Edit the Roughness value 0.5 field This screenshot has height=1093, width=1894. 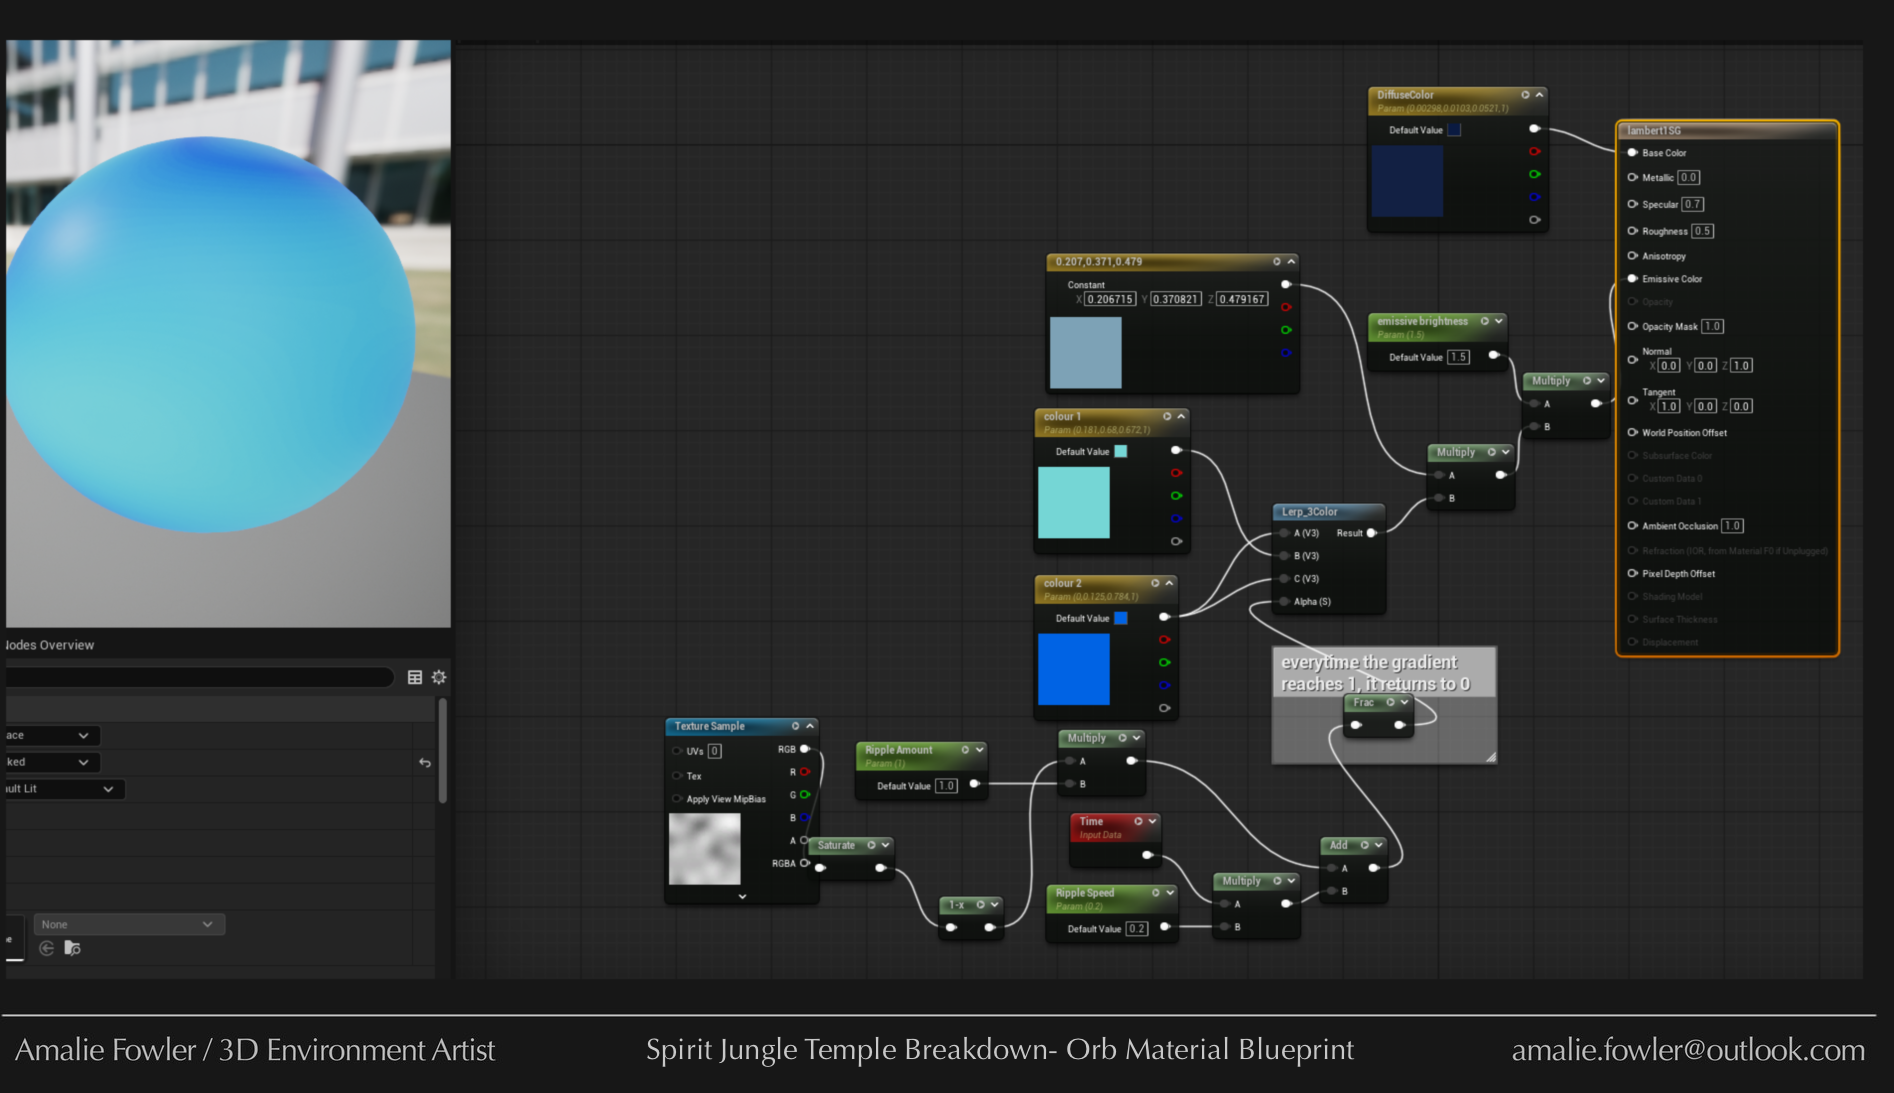point(1703,231)
